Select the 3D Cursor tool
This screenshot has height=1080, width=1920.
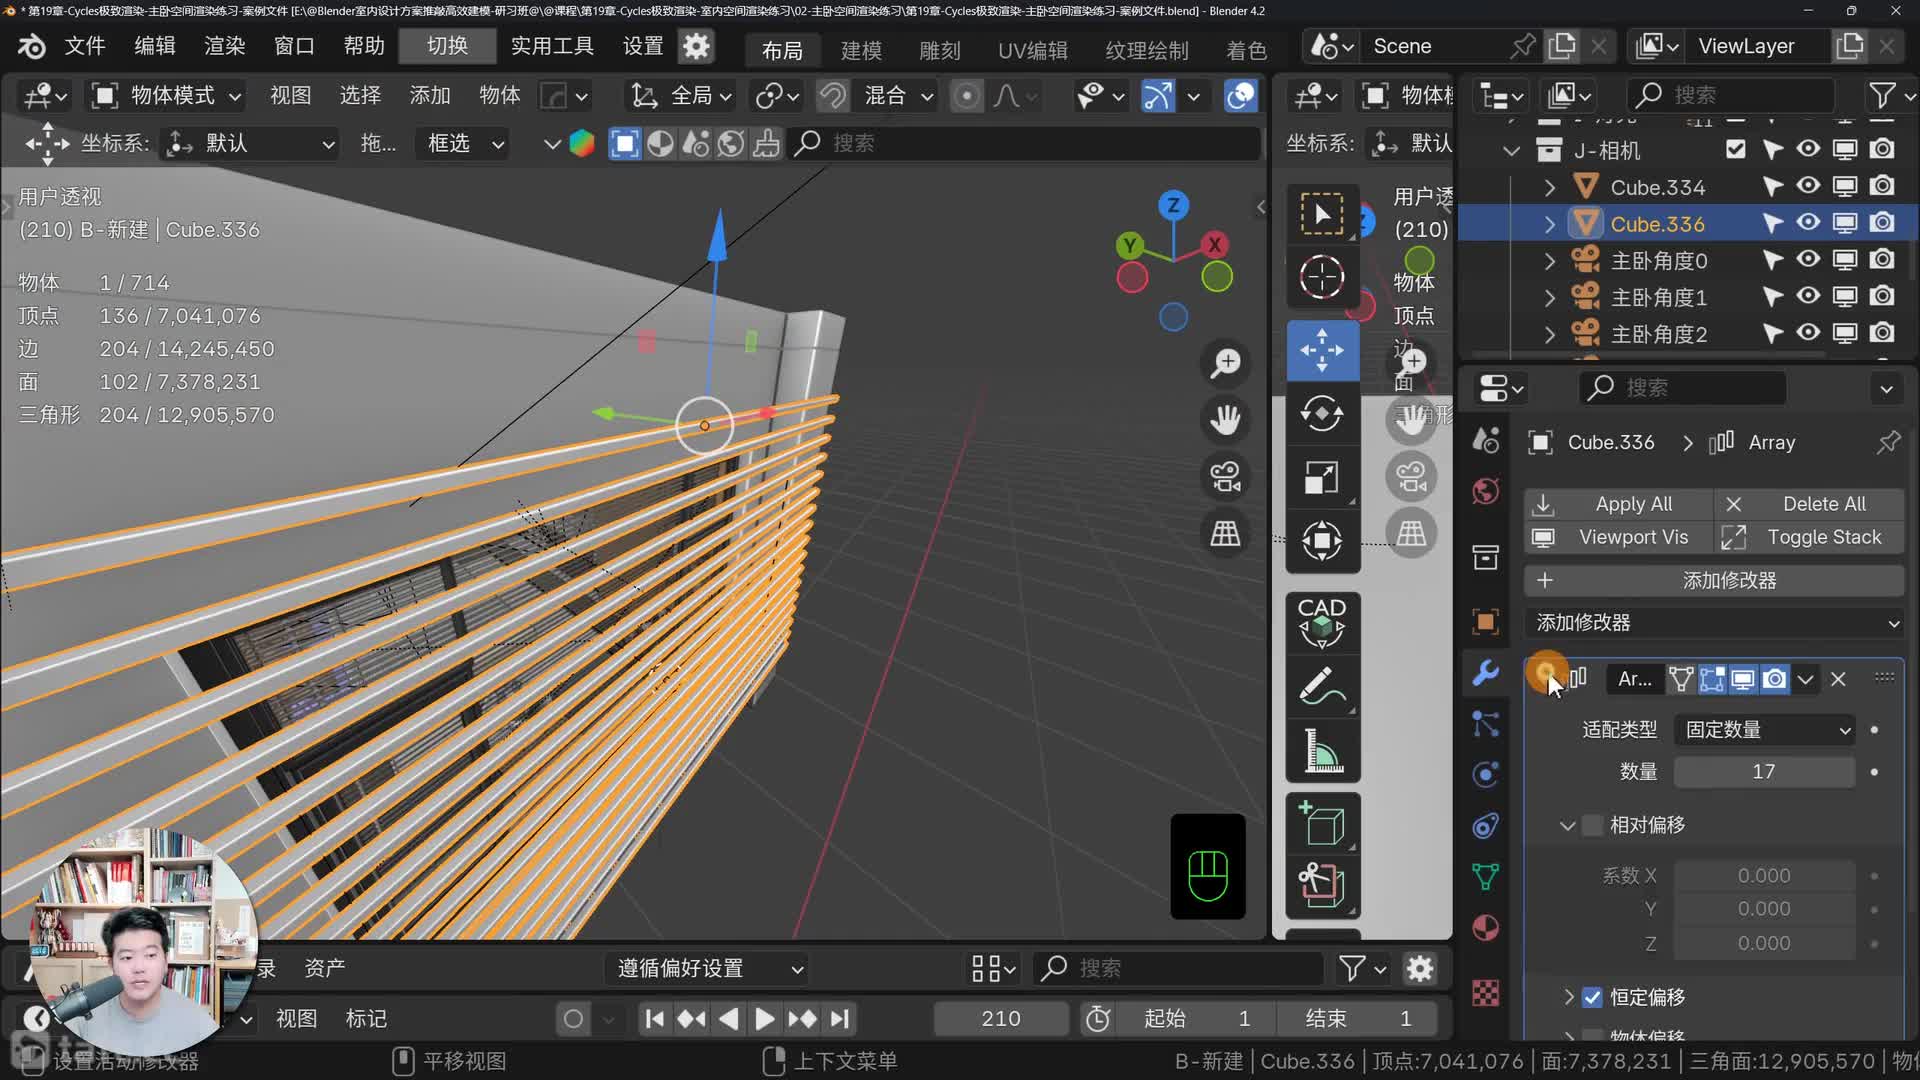coord(1322,277)
